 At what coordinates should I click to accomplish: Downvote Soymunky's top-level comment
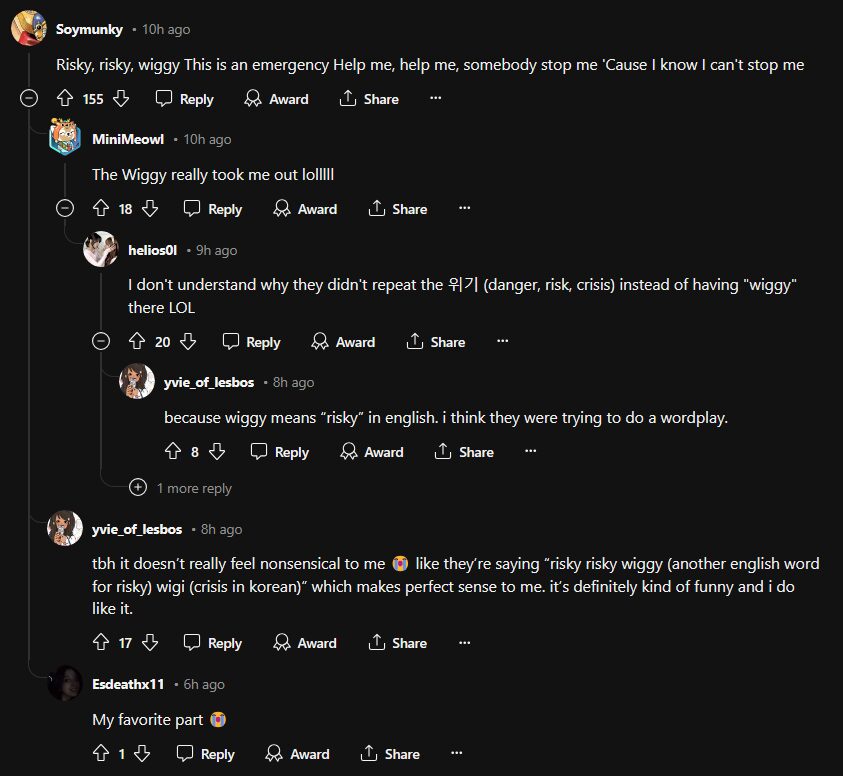click(x=121, y=99)
